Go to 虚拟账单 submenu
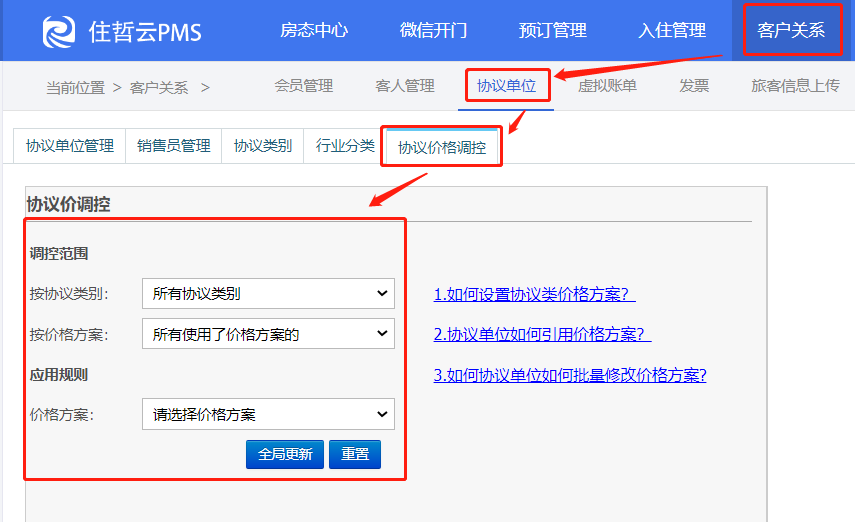 point(607,86)
